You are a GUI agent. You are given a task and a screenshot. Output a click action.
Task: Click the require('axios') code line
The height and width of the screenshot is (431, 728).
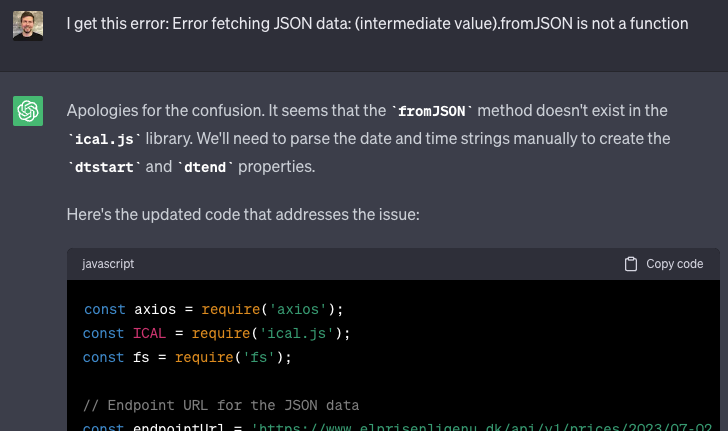click(x=214, y=309)
